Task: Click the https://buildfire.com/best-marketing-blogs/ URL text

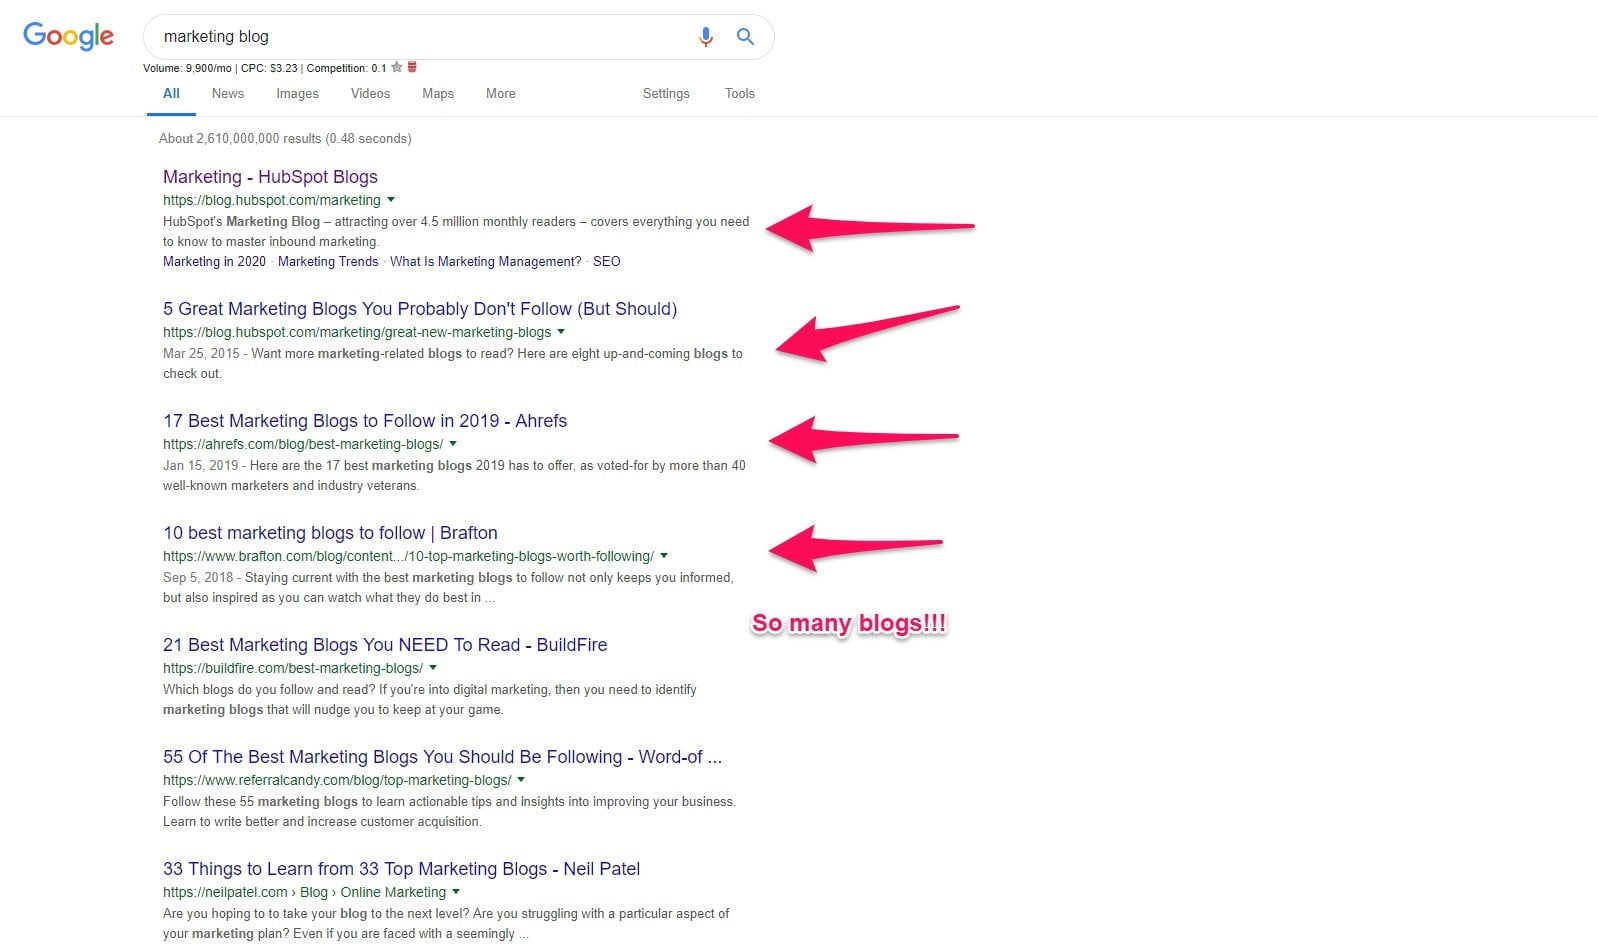Action: coord(293,668)
